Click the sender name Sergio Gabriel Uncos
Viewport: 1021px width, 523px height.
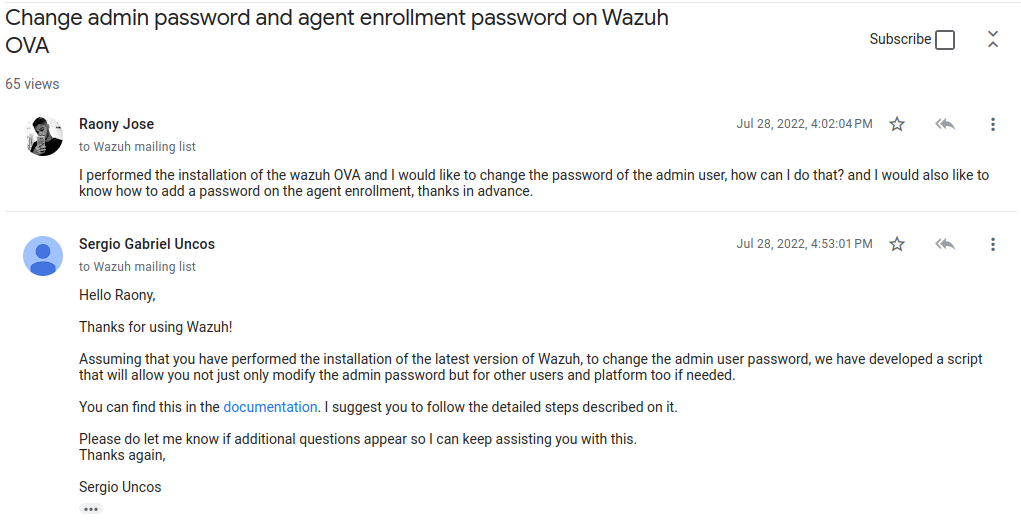point(147,244)
